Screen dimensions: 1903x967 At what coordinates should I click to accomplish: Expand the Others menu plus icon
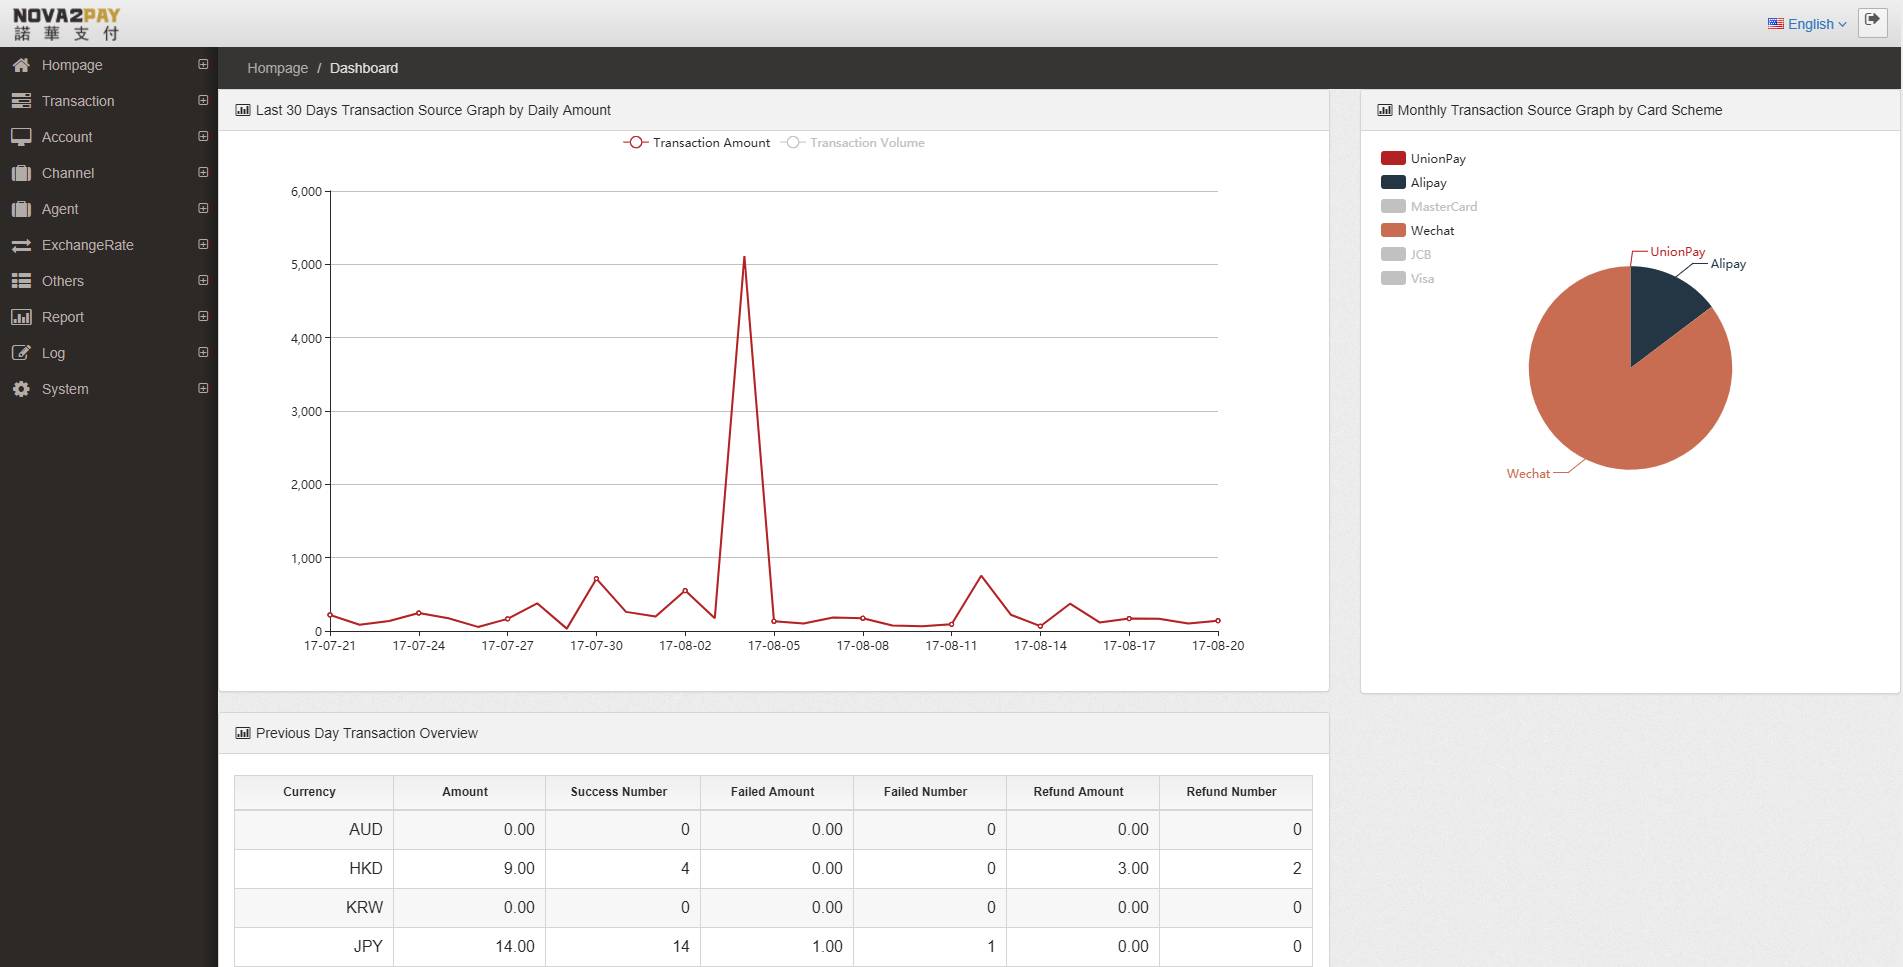pyautogui.click(x=203, y=280)
